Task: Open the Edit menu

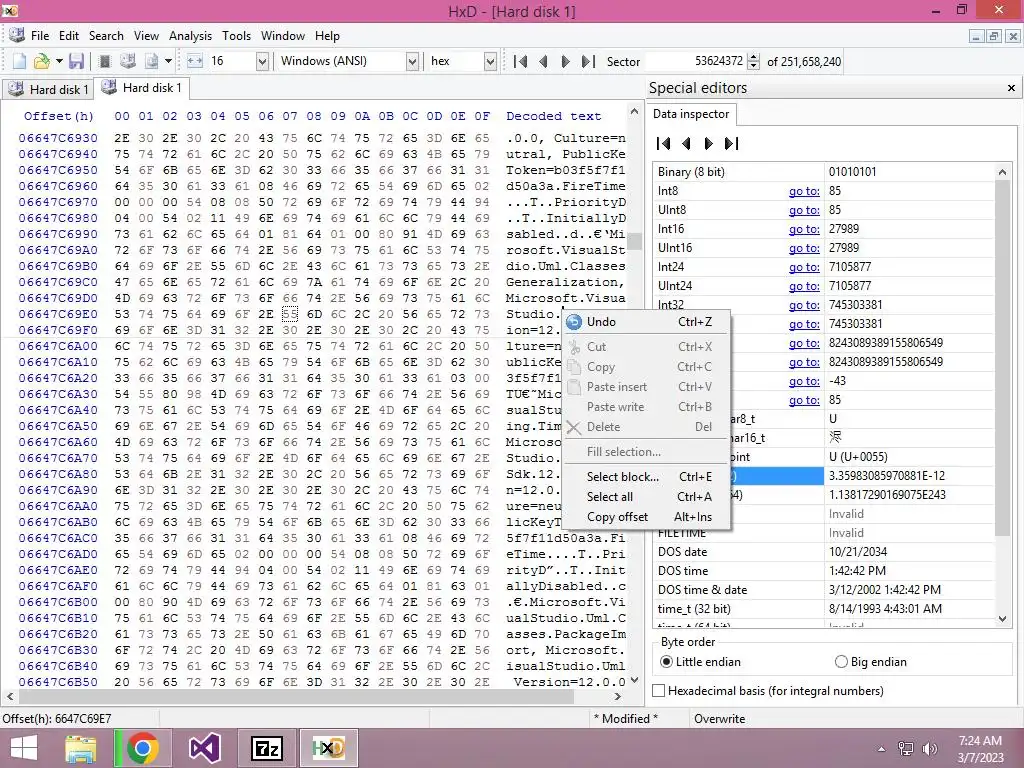Action: pyautogui.click(x=69, y=36)
